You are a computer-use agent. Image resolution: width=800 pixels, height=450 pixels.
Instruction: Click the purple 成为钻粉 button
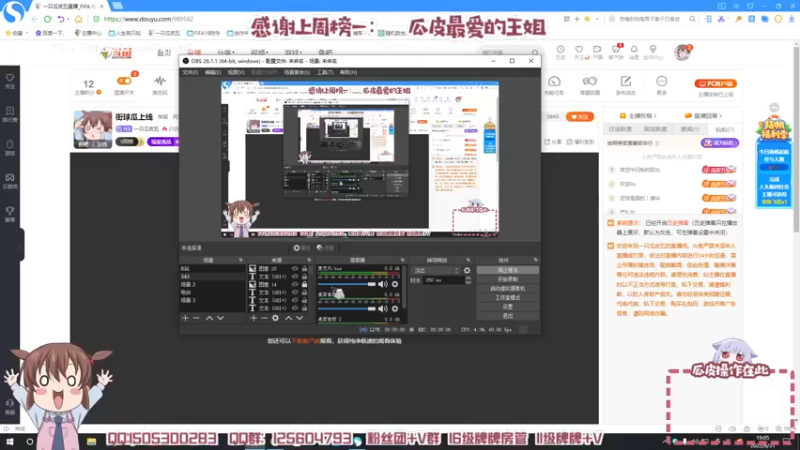[x=719, y=143]
